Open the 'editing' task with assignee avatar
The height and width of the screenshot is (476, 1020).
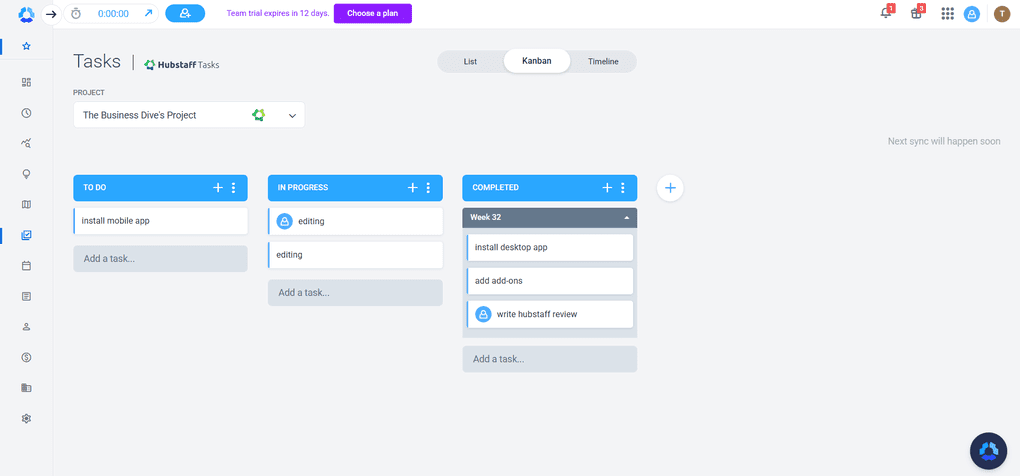coord(355,221)
